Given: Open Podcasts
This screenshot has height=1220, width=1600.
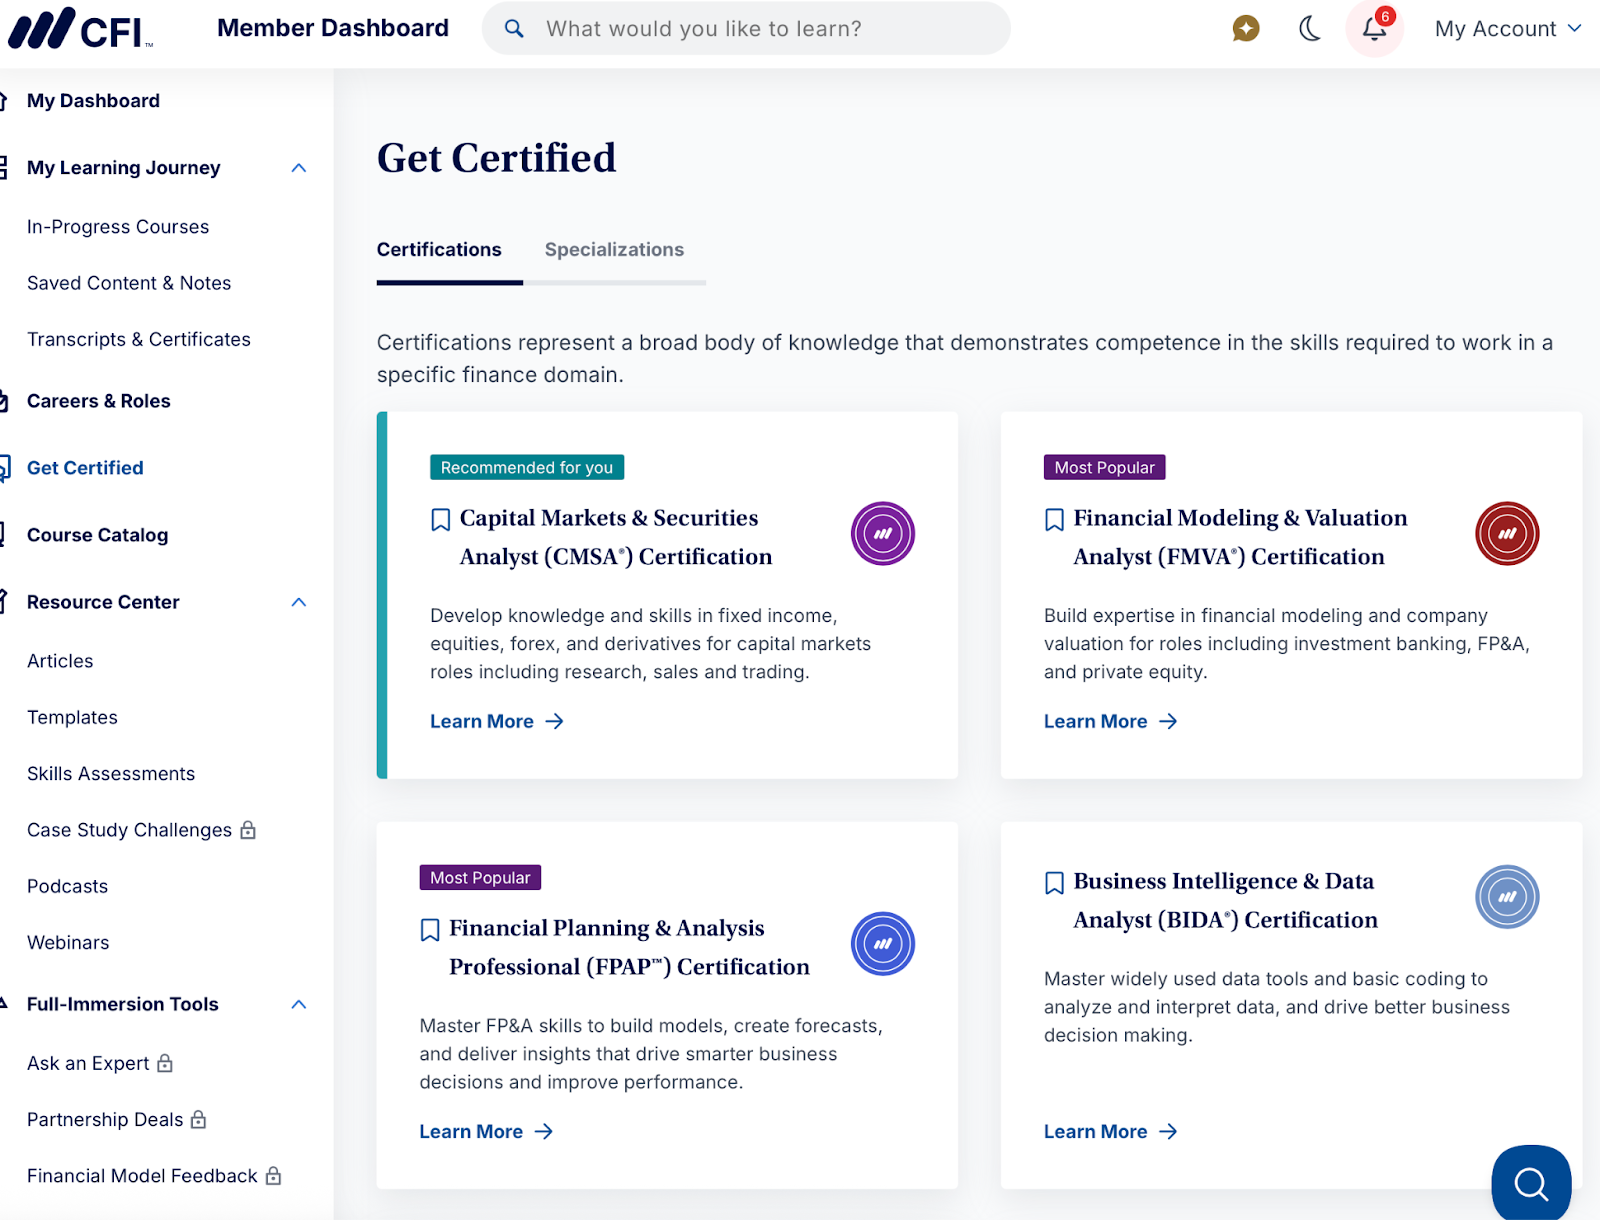Looking at the screenshot, I should (x=67, y=886).
